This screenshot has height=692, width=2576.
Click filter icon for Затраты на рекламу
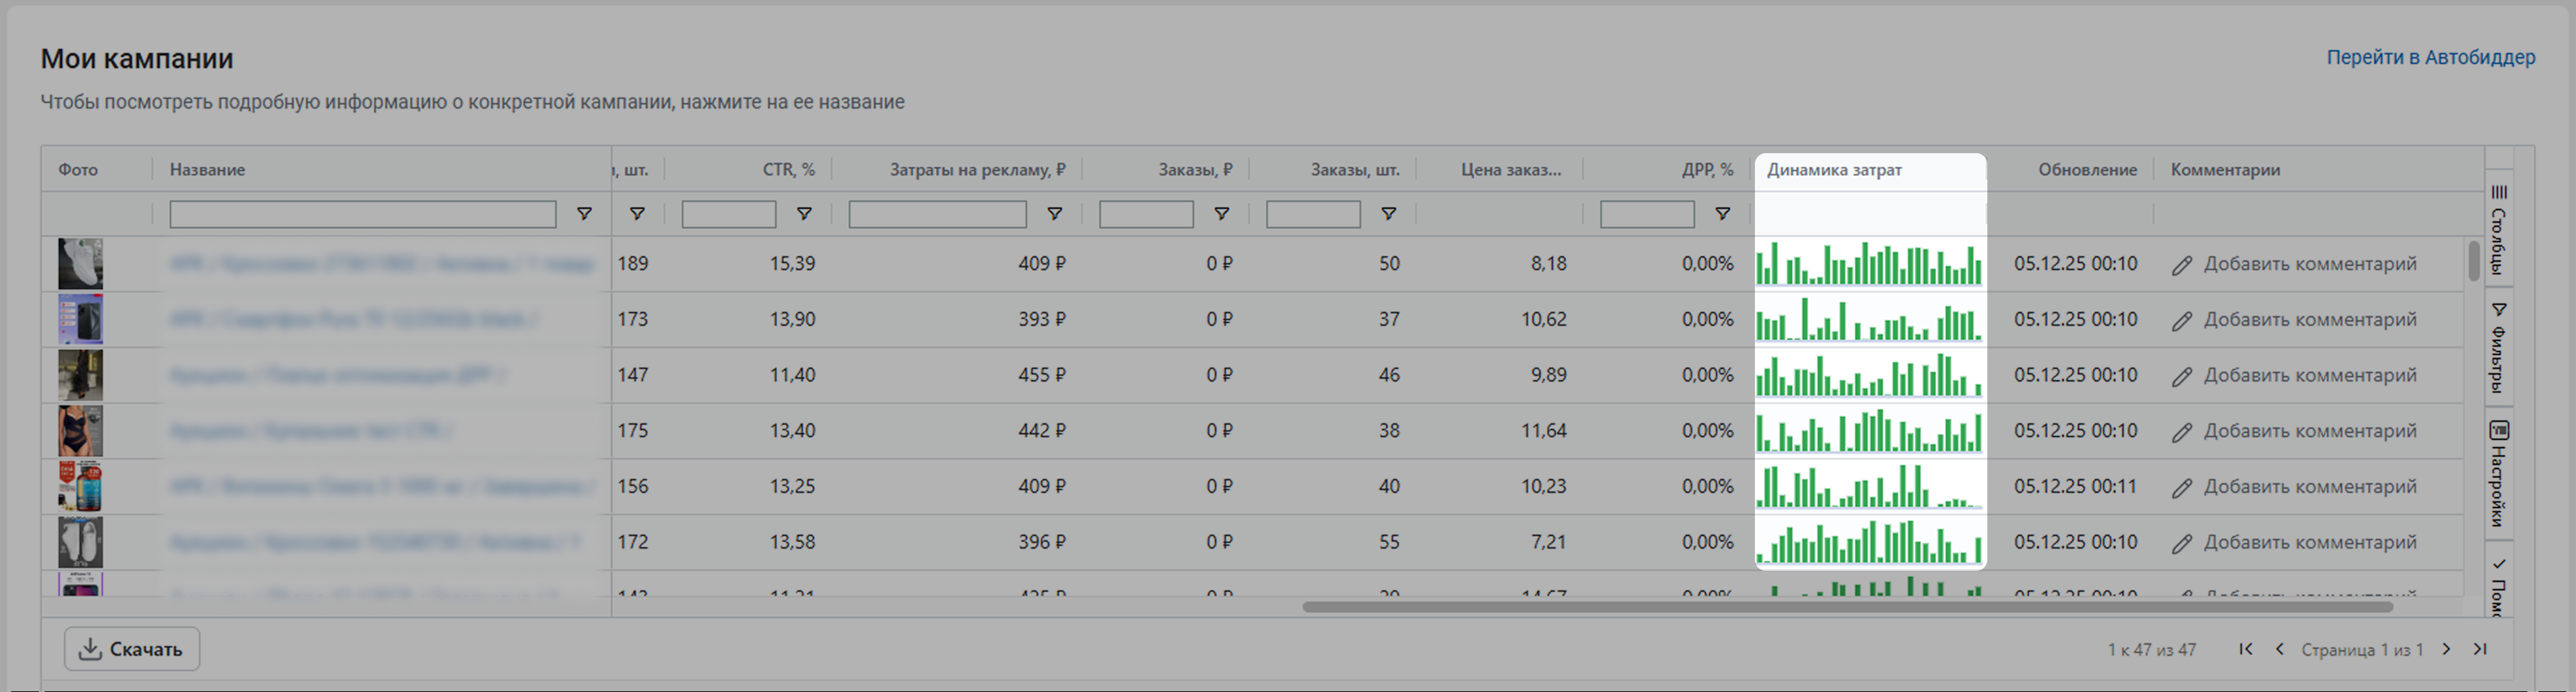[1054, 214]
